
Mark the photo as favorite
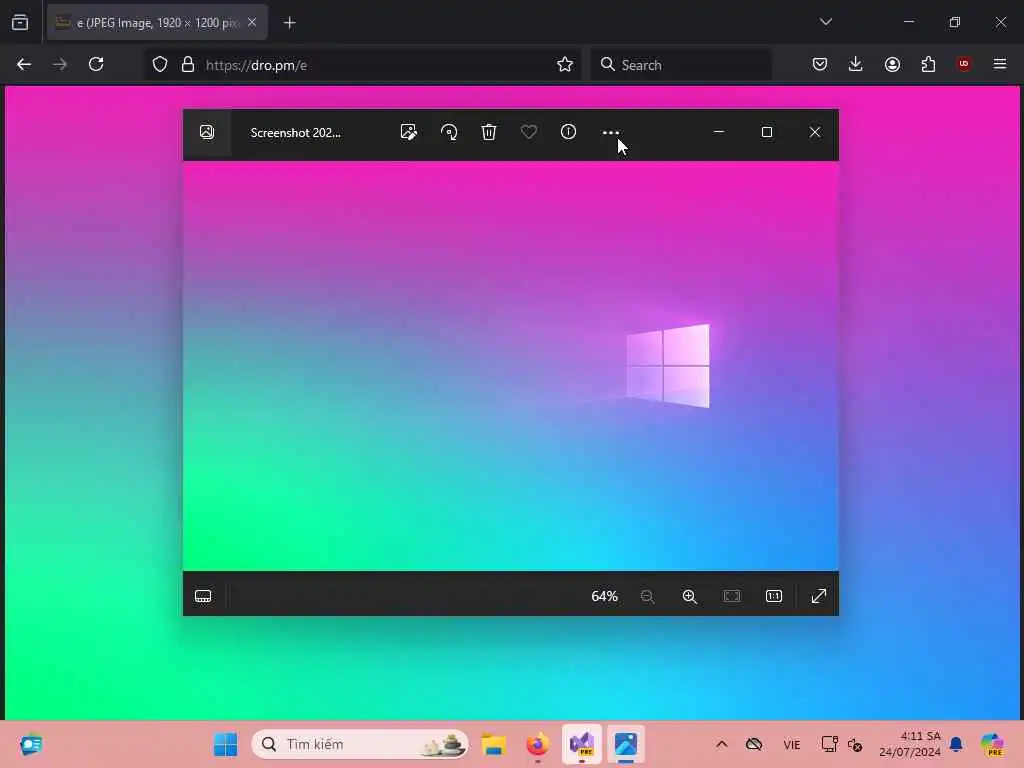tap(529, 132)
